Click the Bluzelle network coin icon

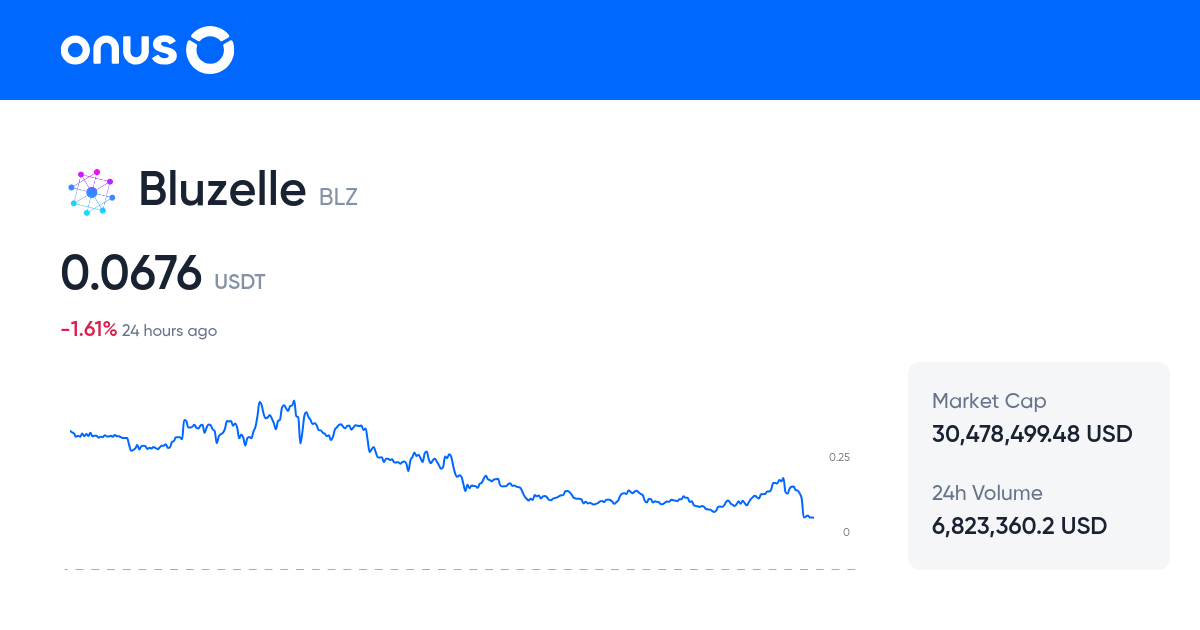coord(91,191)
